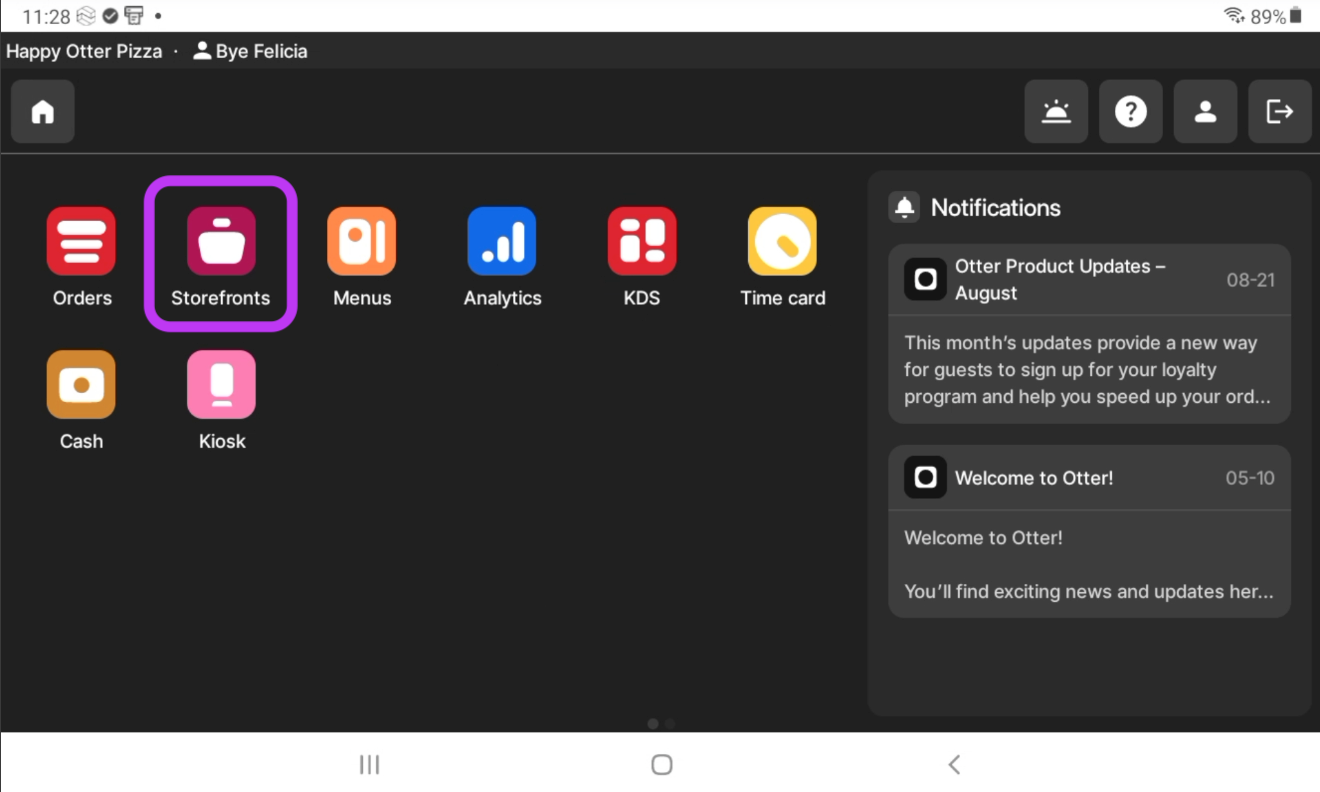
Task: Click the log out icon button
Action: coord(1280,112)
